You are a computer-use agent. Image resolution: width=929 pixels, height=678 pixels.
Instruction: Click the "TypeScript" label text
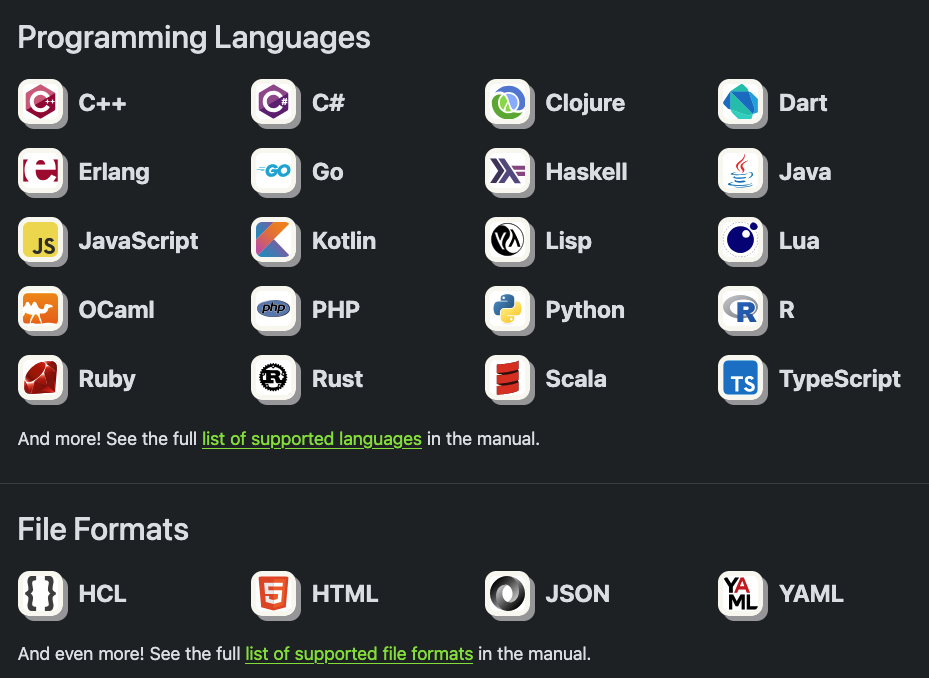840,379
